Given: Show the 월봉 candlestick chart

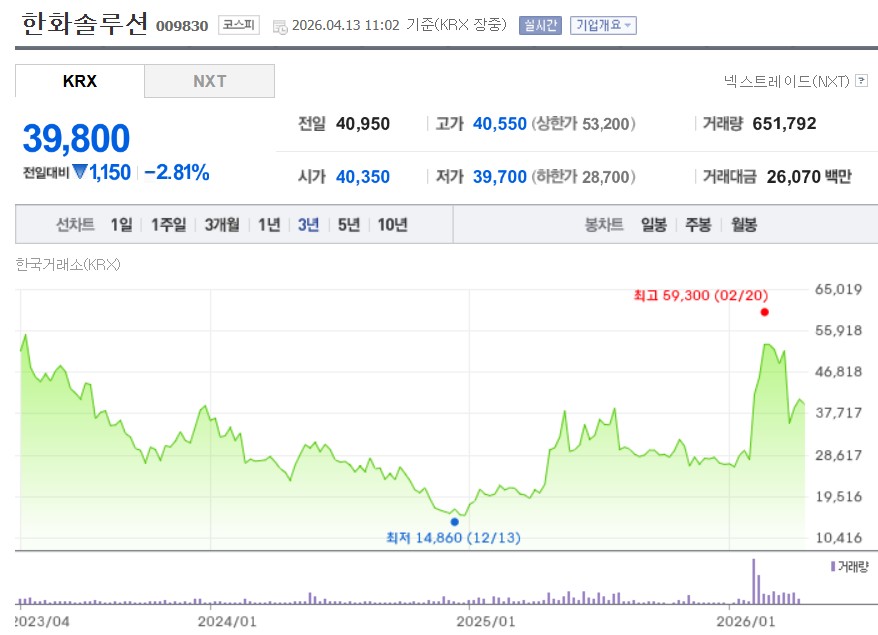Looking at the screenshot, I should click(x=744, y=225).
